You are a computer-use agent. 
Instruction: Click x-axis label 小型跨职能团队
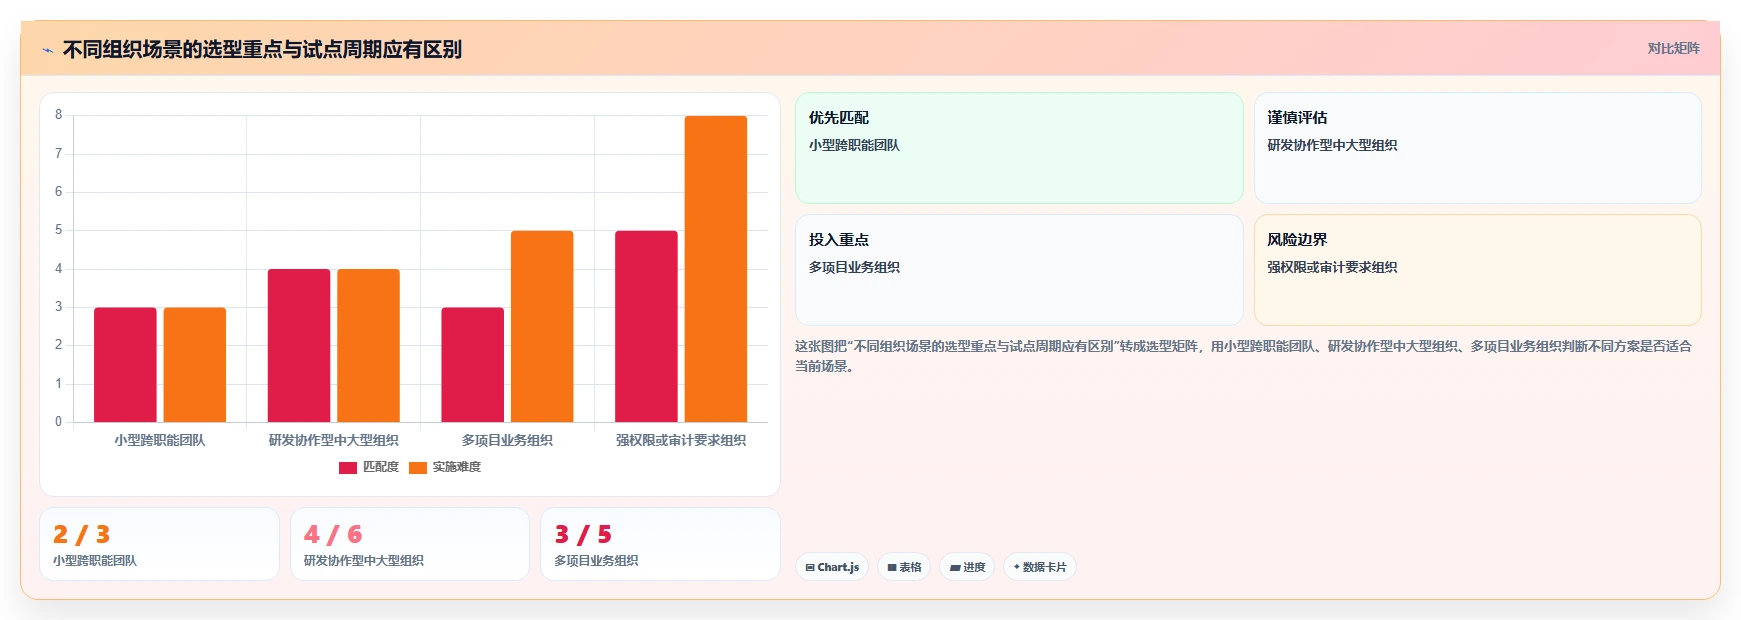[x=160, y=440]
